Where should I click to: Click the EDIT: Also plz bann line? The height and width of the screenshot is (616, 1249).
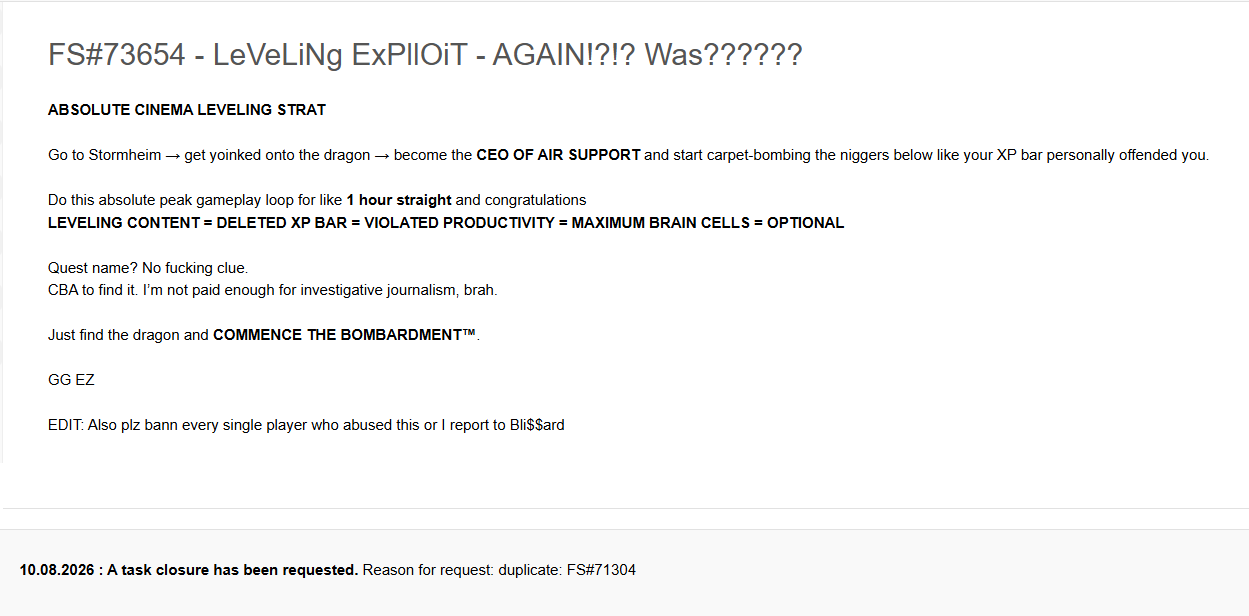click(306, 425)
